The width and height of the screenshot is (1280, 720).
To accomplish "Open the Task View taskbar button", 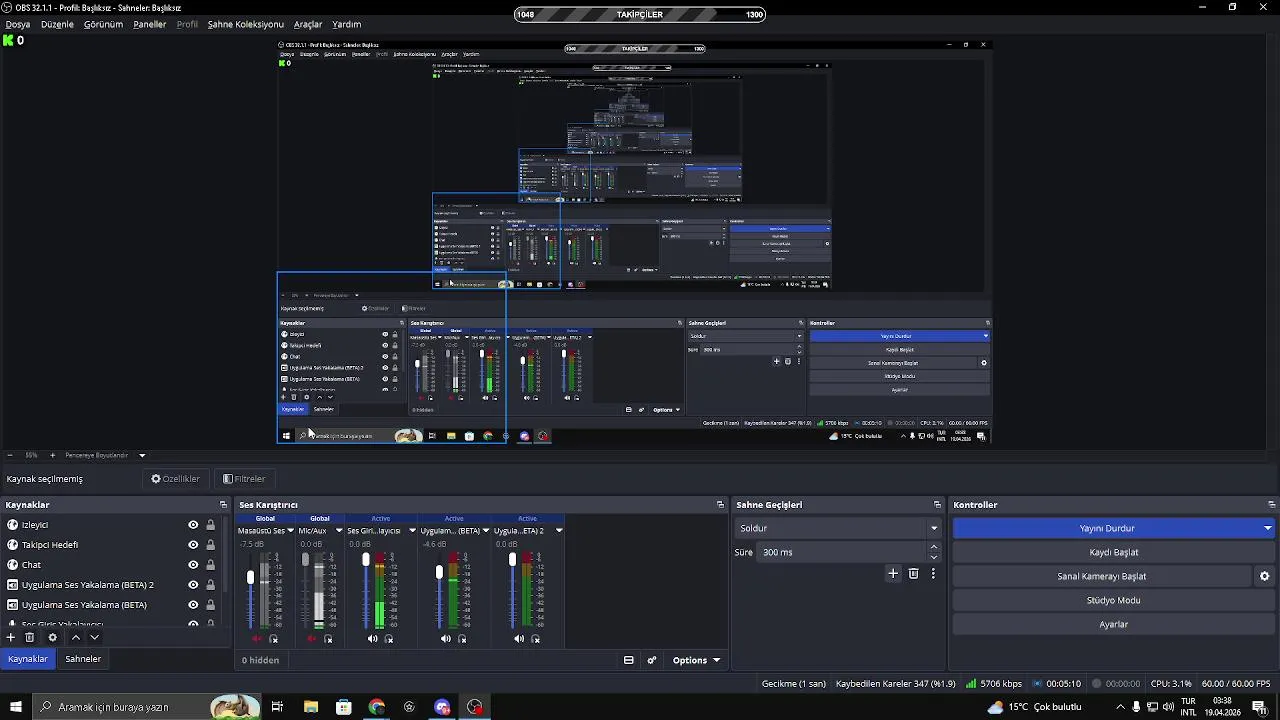I will [277, 707].
